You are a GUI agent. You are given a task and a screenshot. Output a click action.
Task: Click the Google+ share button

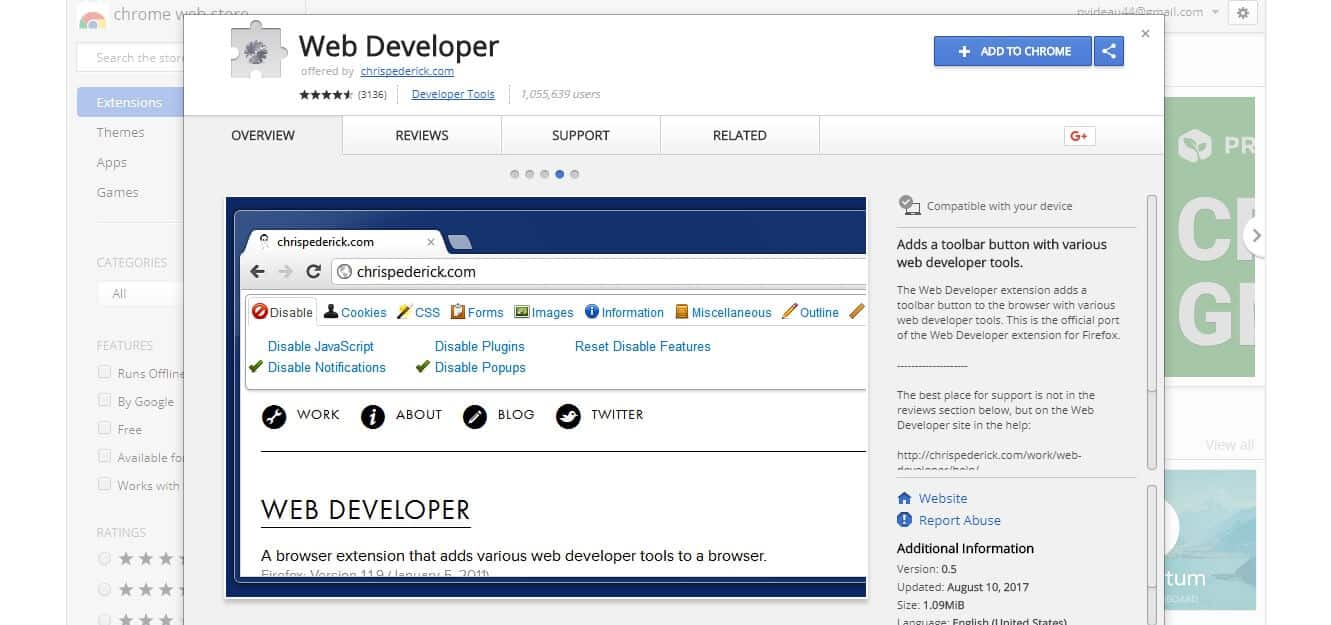pos(1079,136)
